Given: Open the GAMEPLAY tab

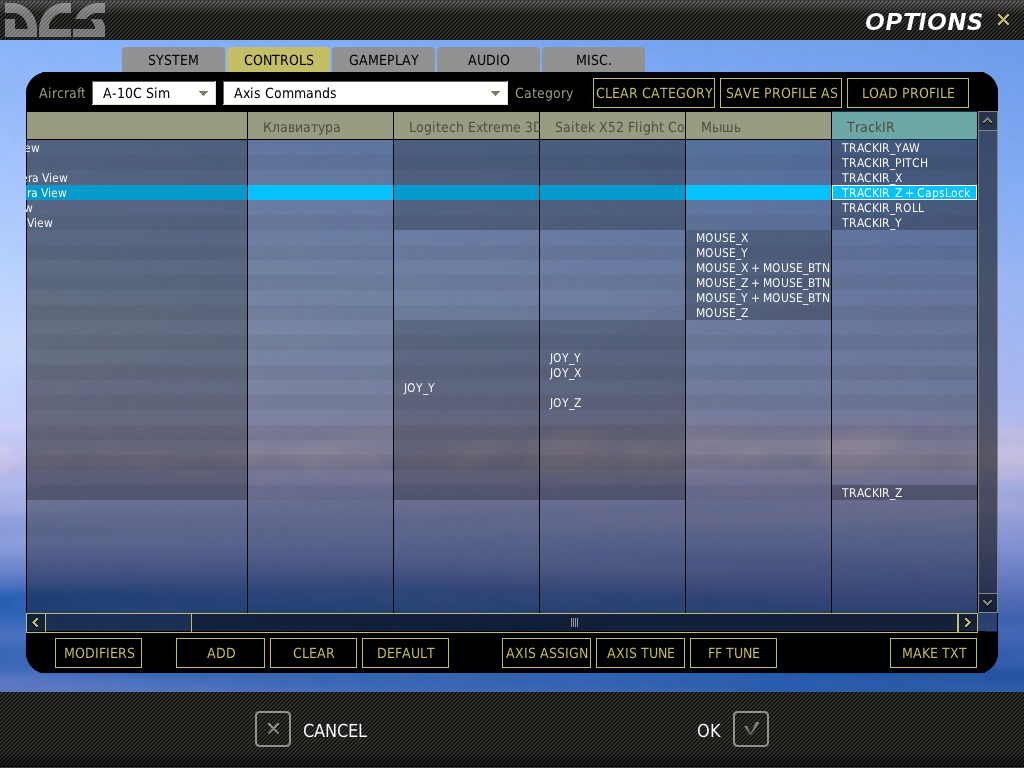Looking at the screenshot, I should coord(384,60).
